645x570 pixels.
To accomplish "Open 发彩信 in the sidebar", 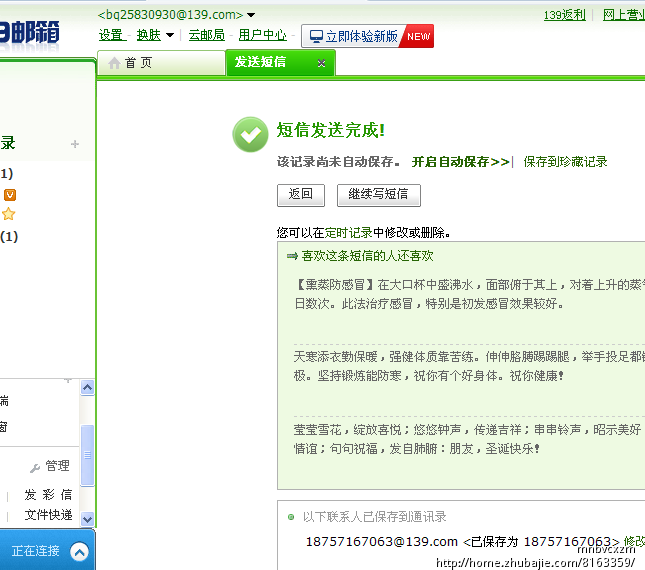I will coord(49,494).
